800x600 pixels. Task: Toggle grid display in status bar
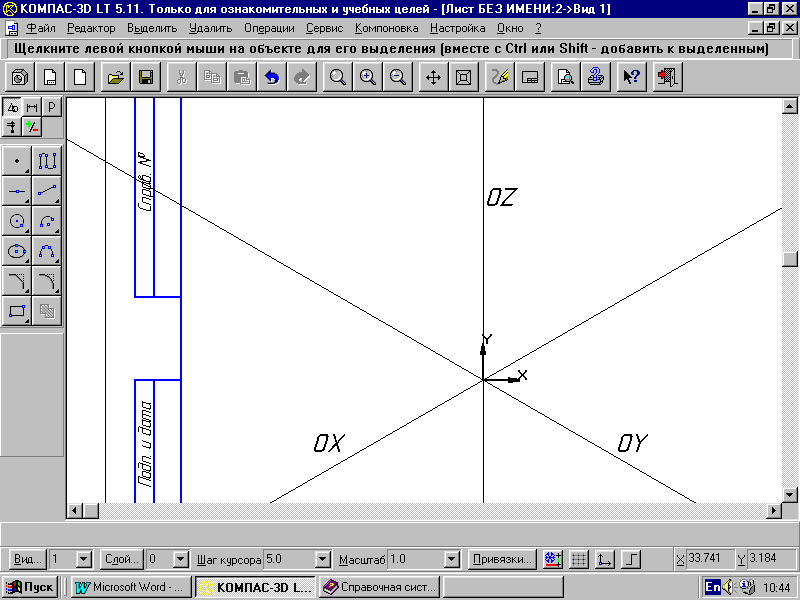[x=579, y=560]
